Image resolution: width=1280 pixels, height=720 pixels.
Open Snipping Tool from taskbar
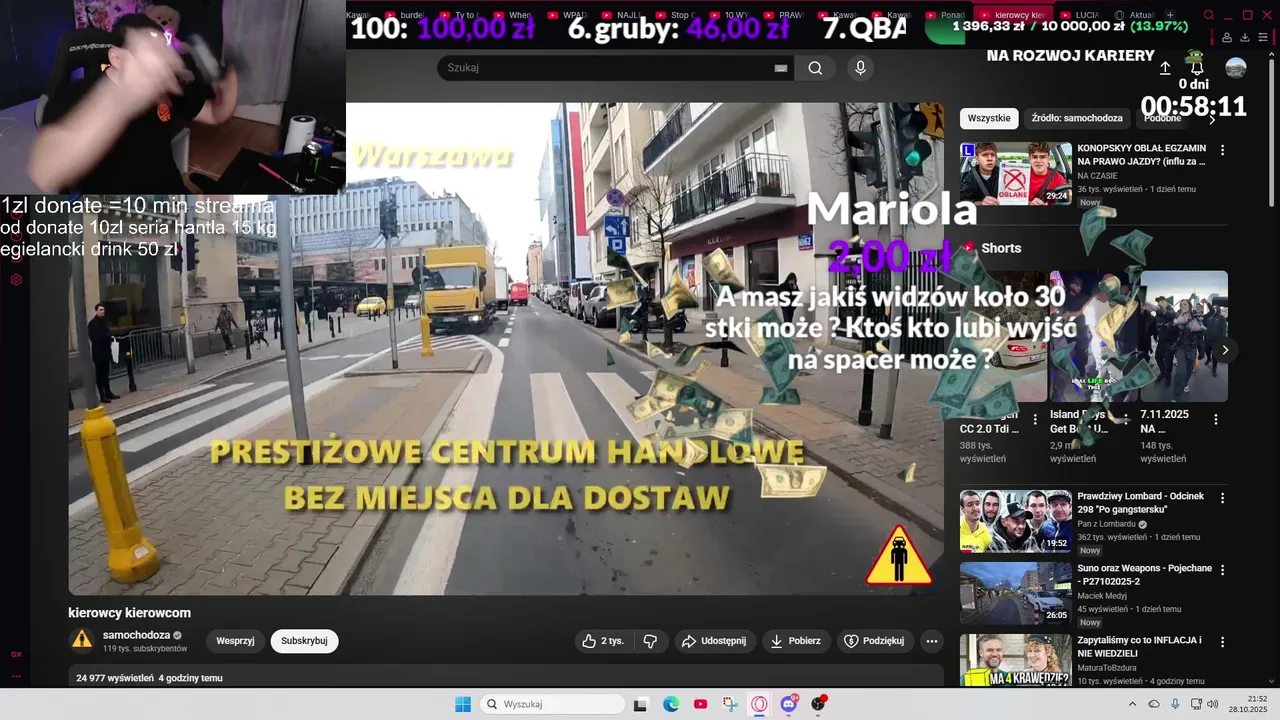coord(730,704)
